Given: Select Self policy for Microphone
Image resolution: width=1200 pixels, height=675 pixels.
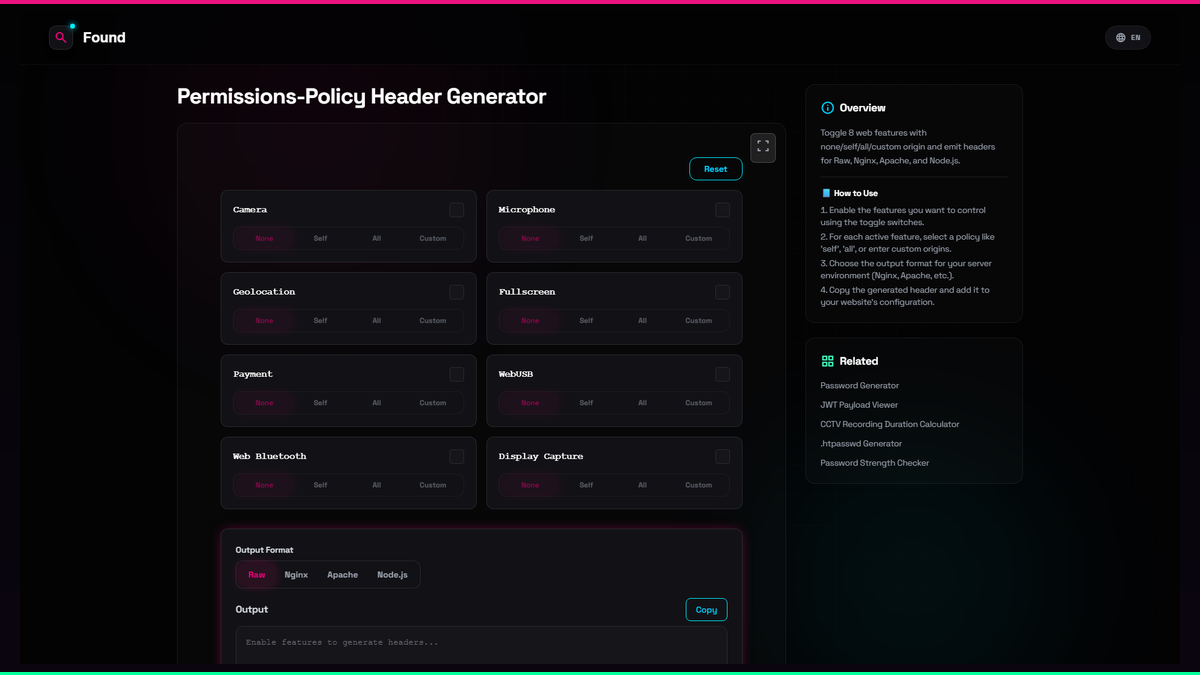Looking at the screenshot, I should tap(586, 238).
